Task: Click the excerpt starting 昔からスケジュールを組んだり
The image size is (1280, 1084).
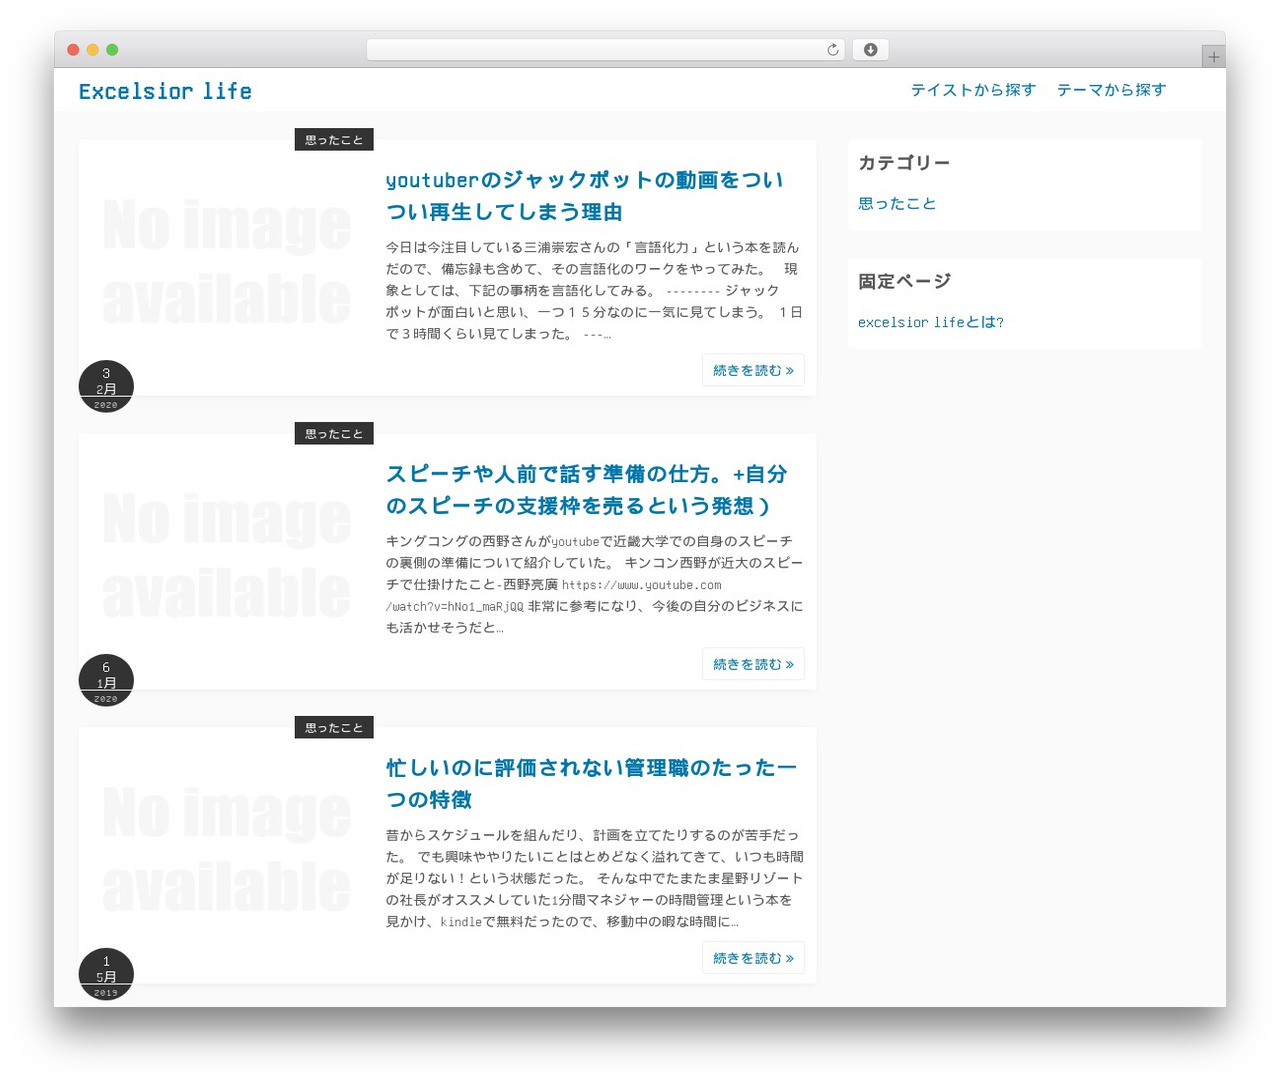Action: [x=593, y=878]
